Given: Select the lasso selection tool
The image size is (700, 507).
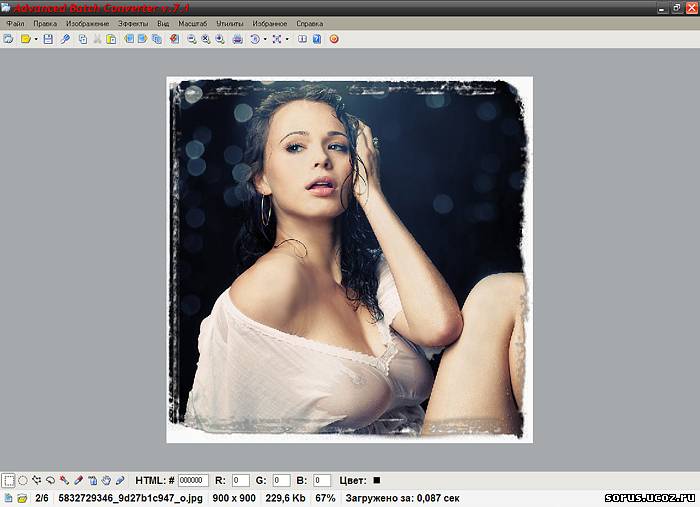Looking at the screenshot, I should pos(50,480).
